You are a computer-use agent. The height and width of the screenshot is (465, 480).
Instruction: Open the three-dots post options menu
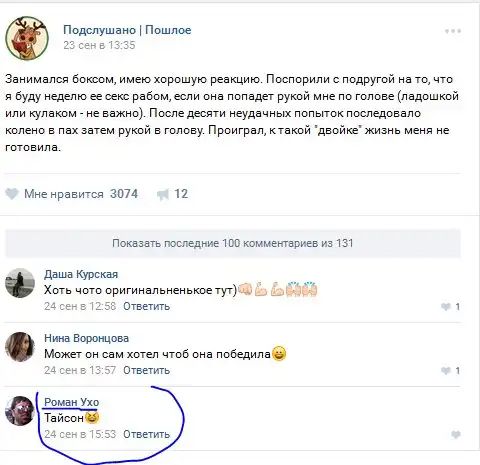(453, 31)
